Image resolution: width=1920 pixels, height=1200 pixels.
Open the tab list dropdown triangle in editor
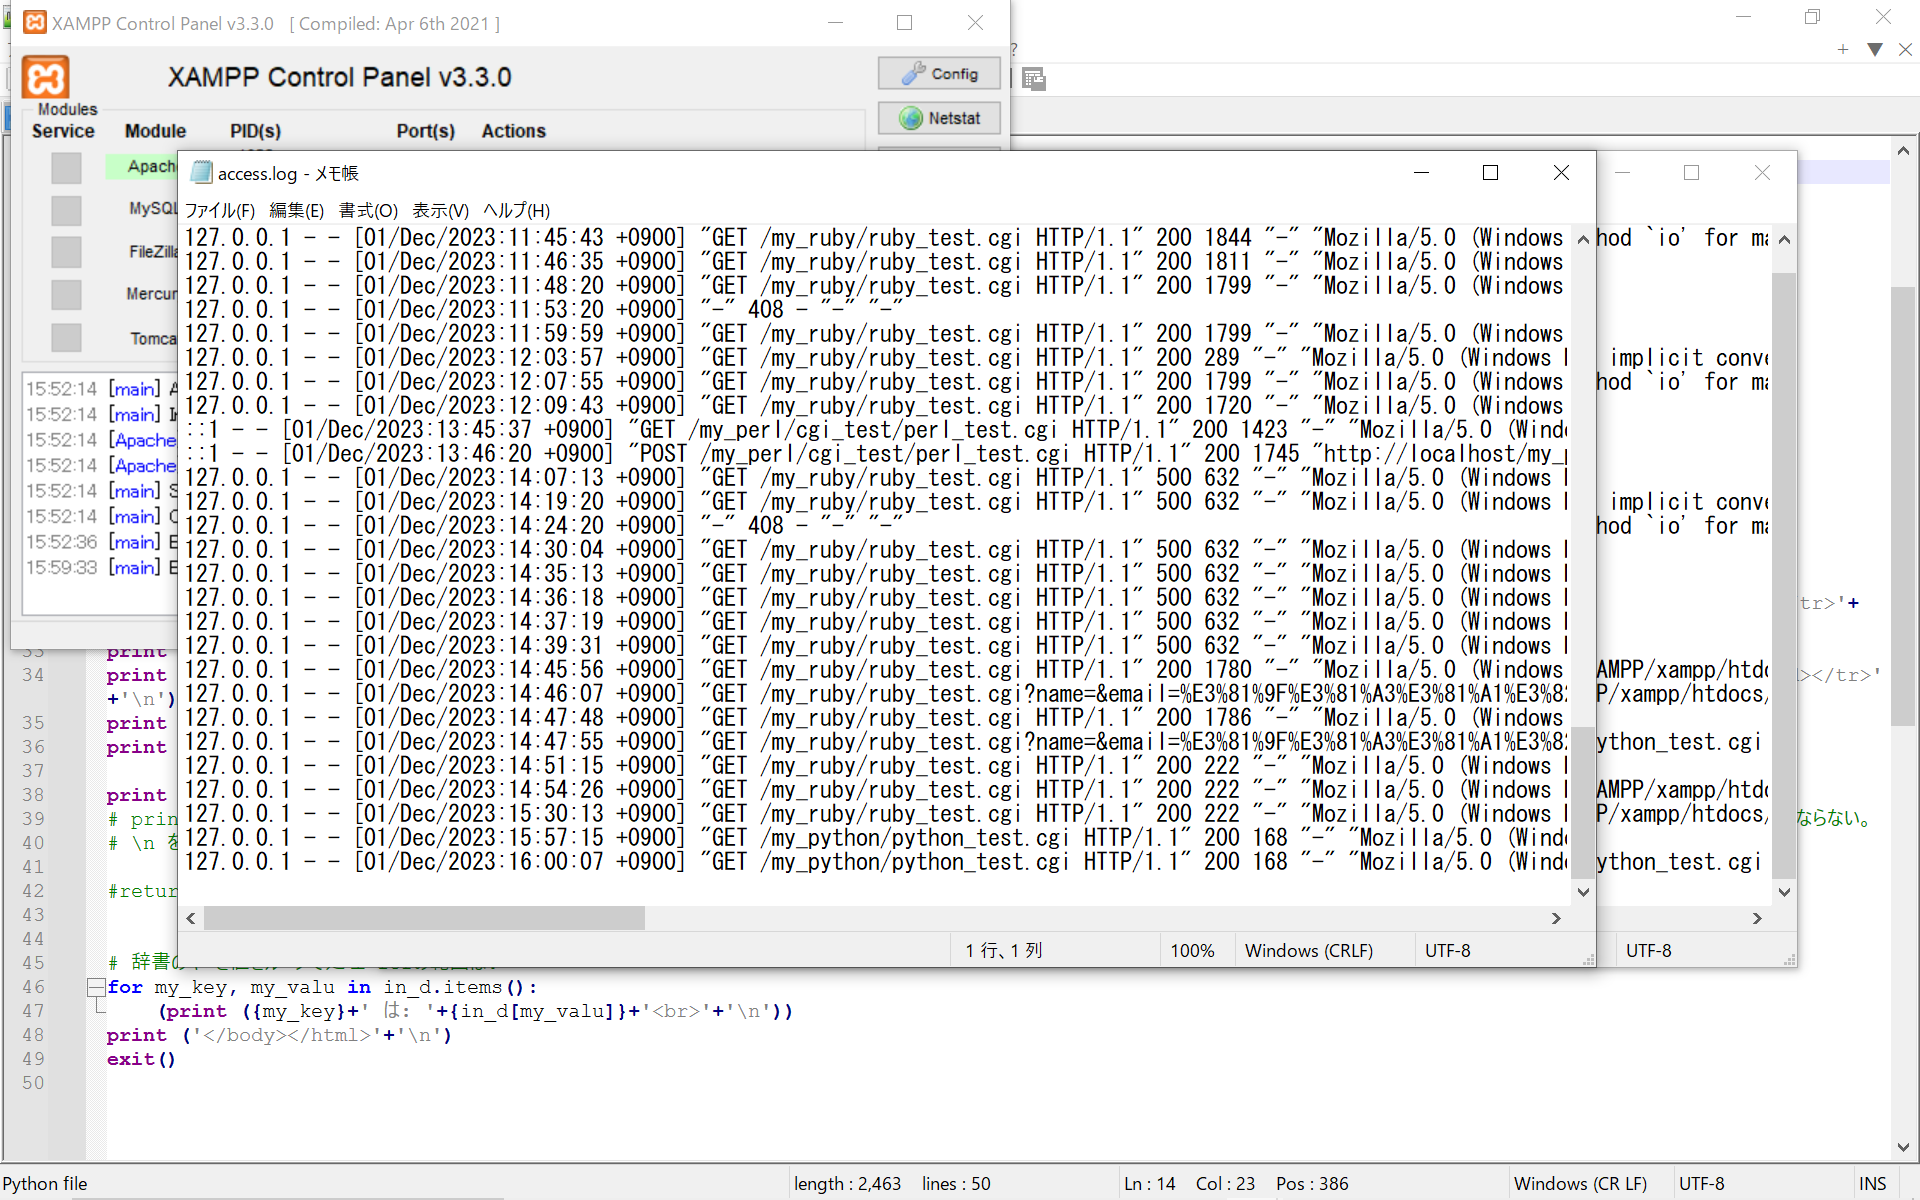1875,49
